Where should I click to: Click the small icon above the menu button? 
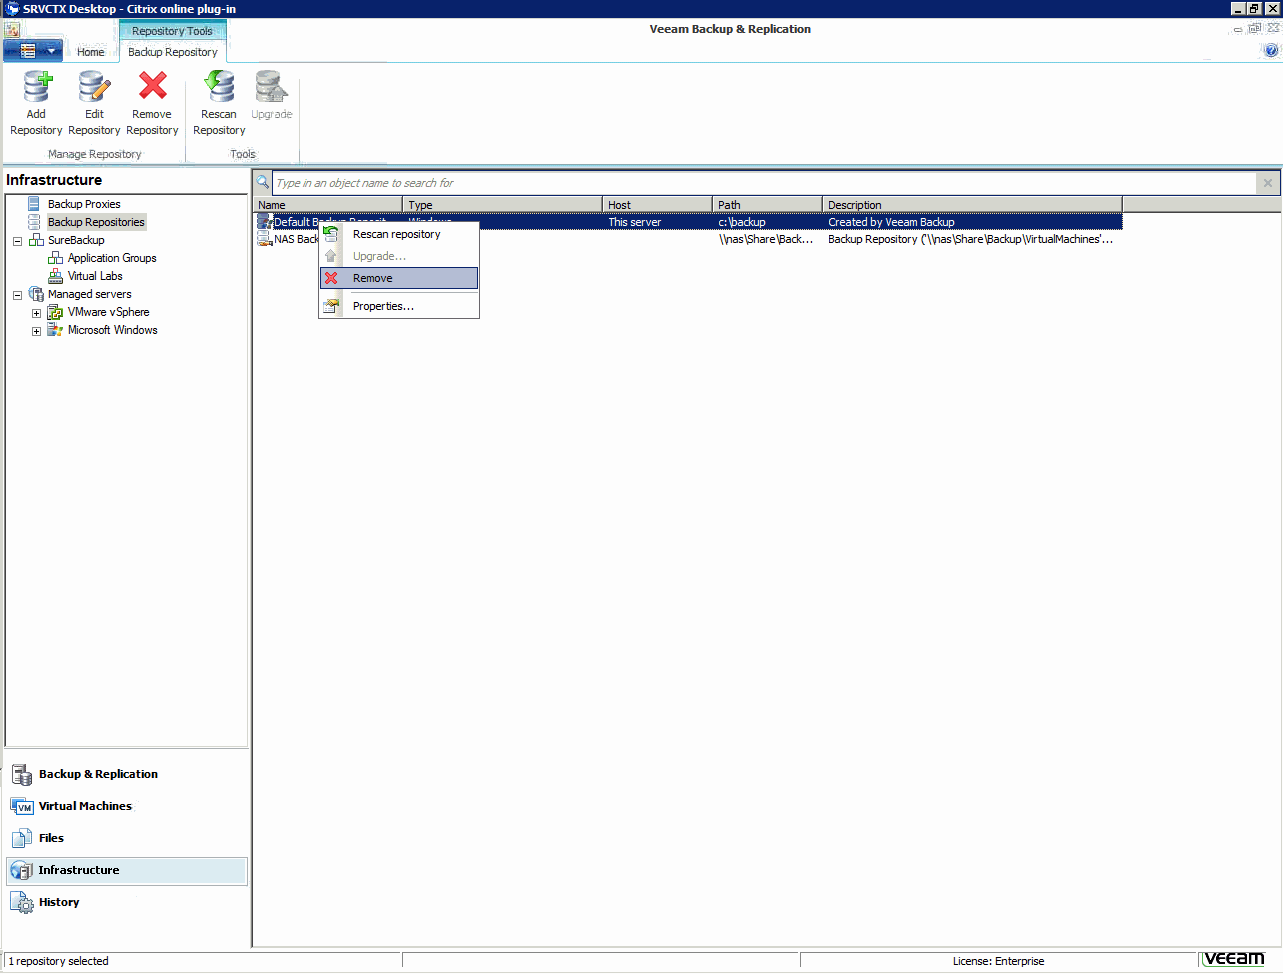click(12, 30)
